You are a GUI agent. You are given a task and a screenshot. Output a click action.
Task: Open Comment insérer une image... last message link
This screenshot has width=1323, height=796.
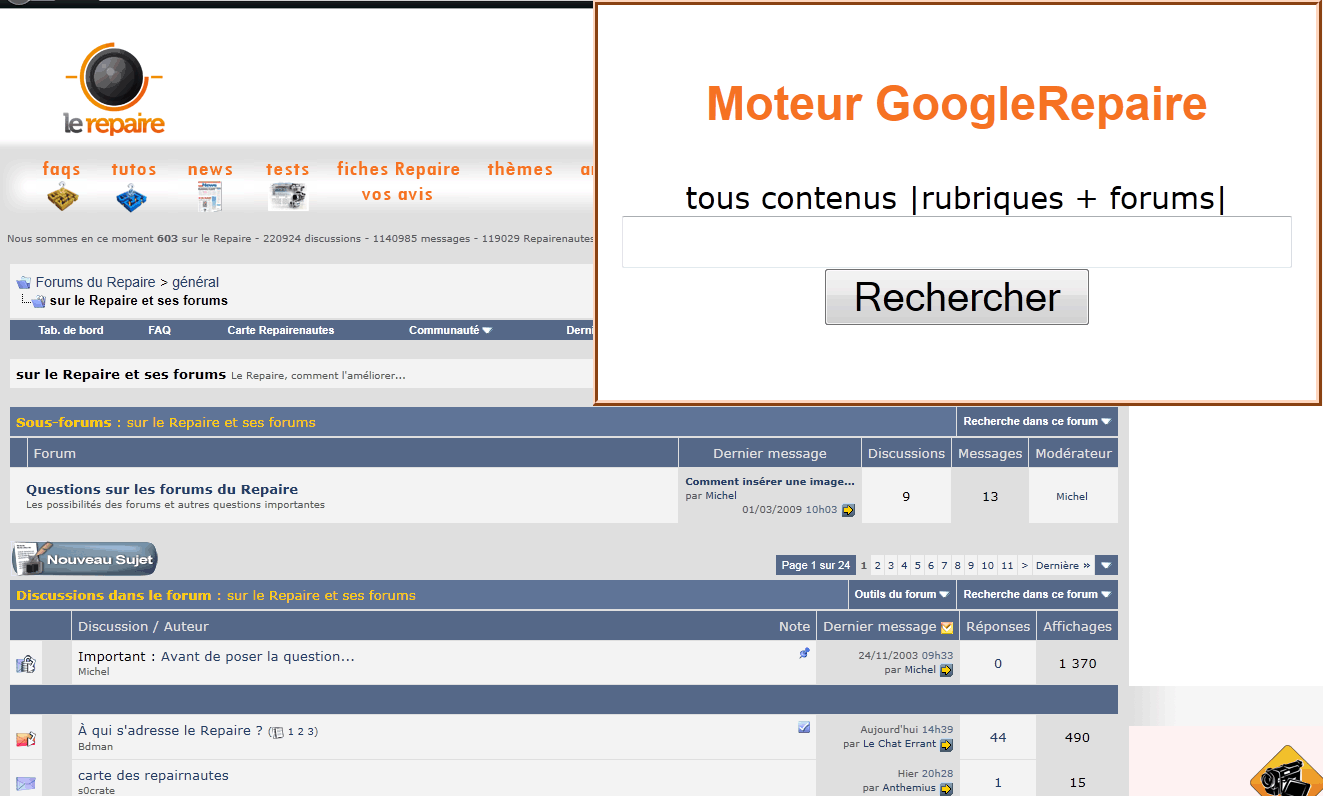point(770,481)
